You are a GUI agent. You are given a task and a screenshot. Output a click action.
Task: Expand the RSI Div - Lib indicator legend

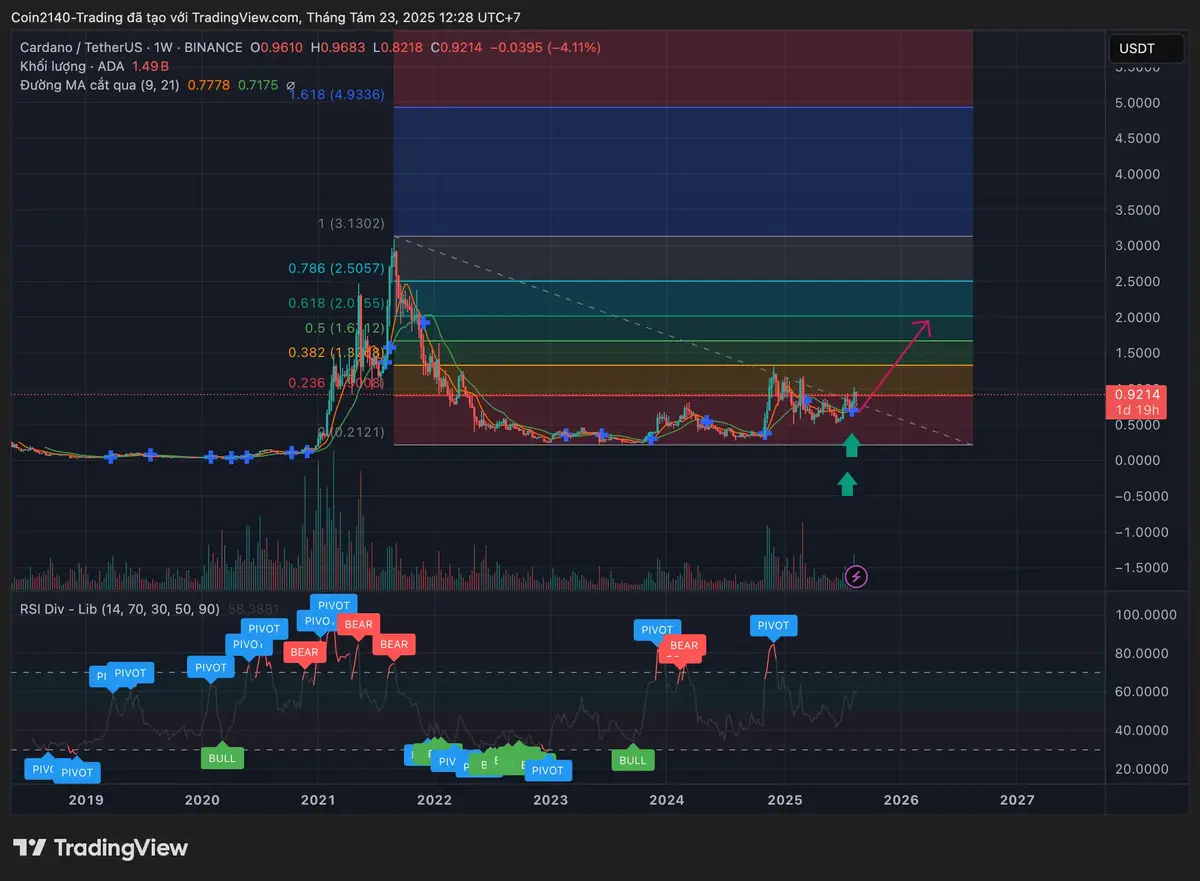120,608
